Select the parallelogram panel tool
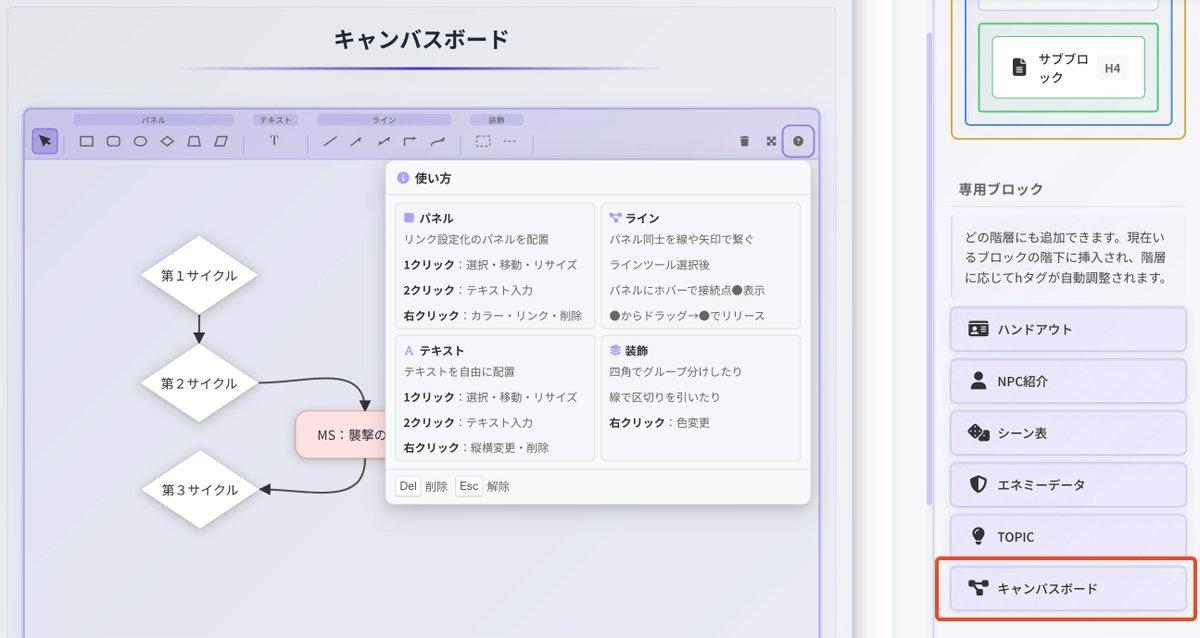This screenshot has height=638, width=1200. pos(222,141)
